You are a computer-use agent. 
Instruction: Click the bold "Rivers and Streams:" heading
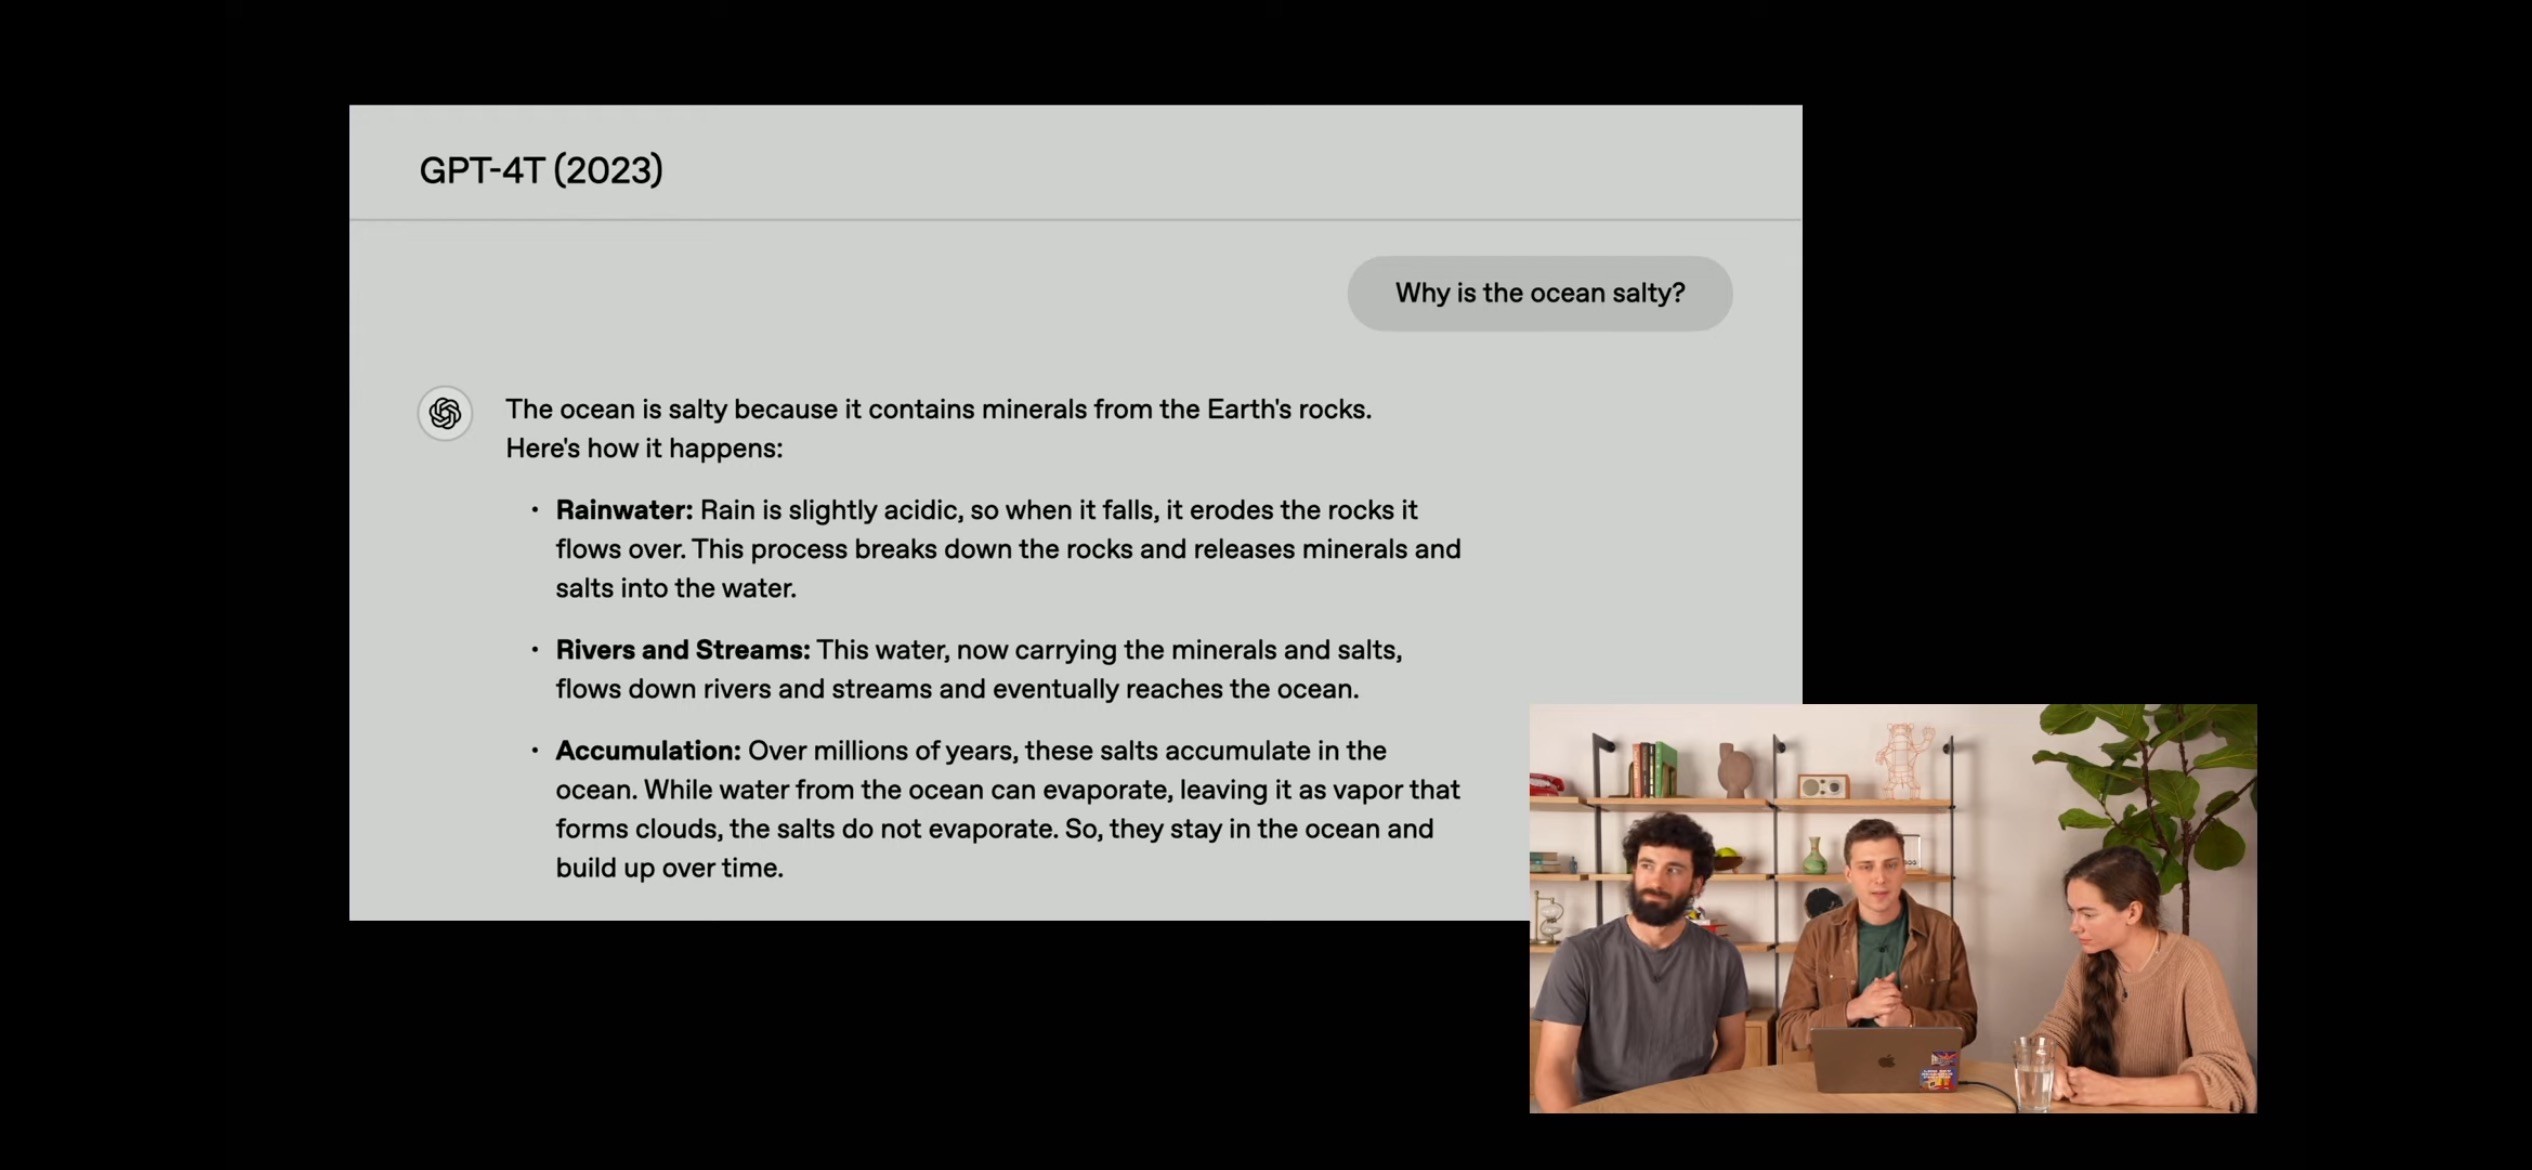point(683,650)
